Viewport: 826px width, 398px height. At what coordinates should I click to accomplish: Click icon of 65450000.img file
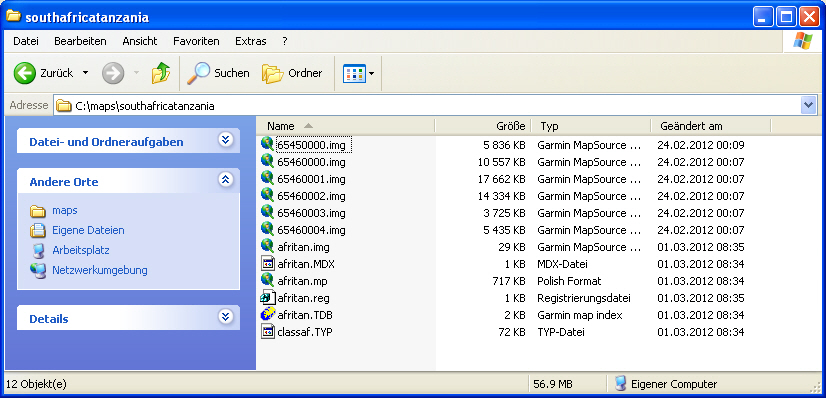(x=268, y=144)
